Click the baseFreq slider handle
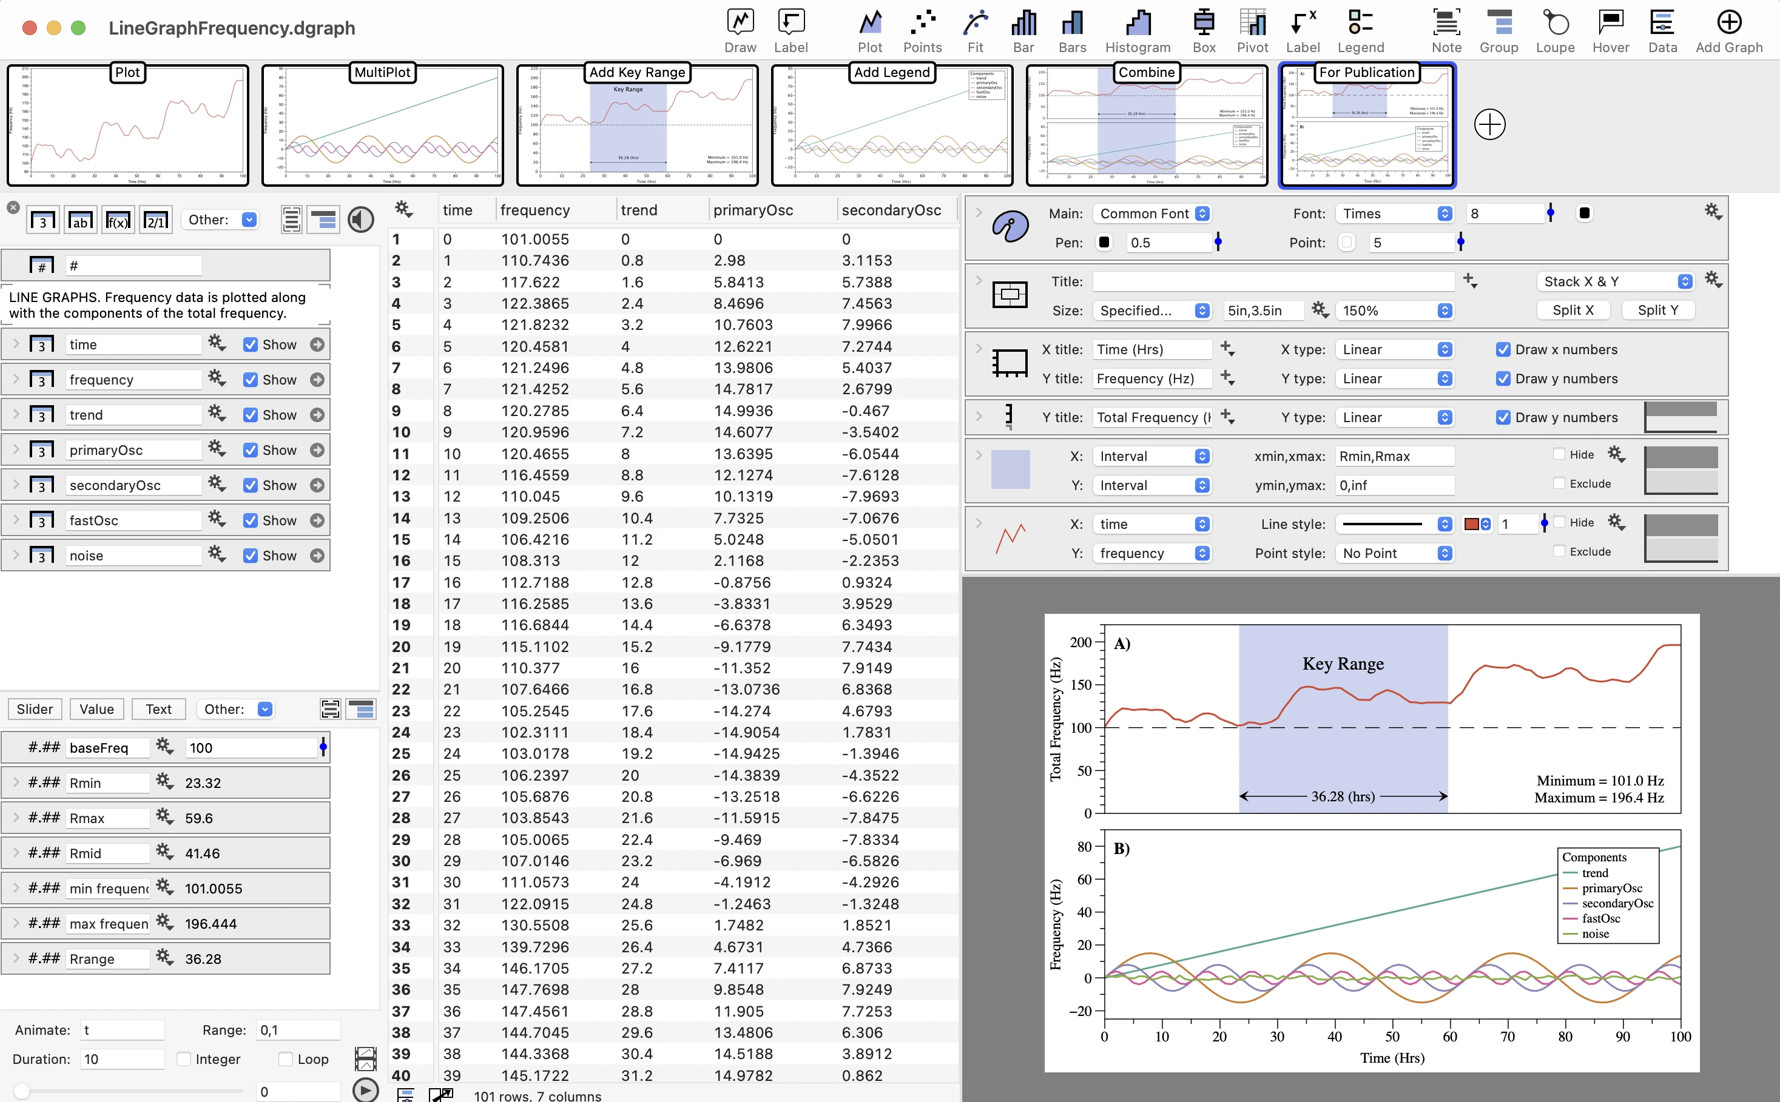This screenshot has width=1780, height=1102. 323,747
